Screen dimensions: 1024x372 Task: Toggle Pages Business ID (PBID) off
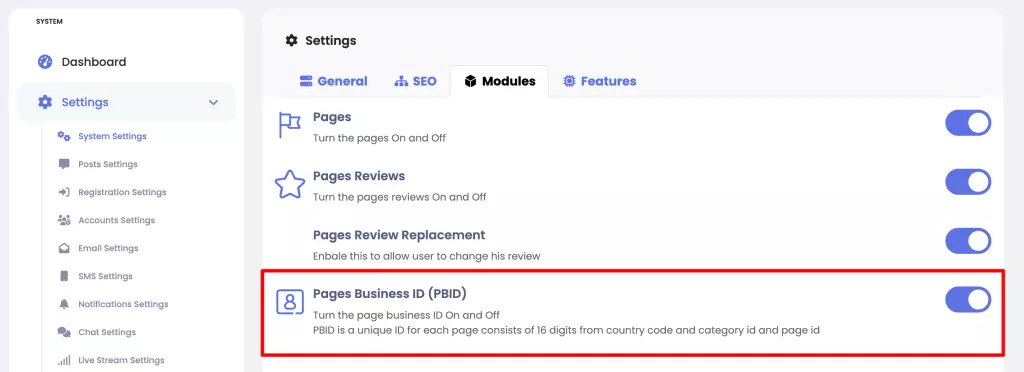click(x=968, y=300)
